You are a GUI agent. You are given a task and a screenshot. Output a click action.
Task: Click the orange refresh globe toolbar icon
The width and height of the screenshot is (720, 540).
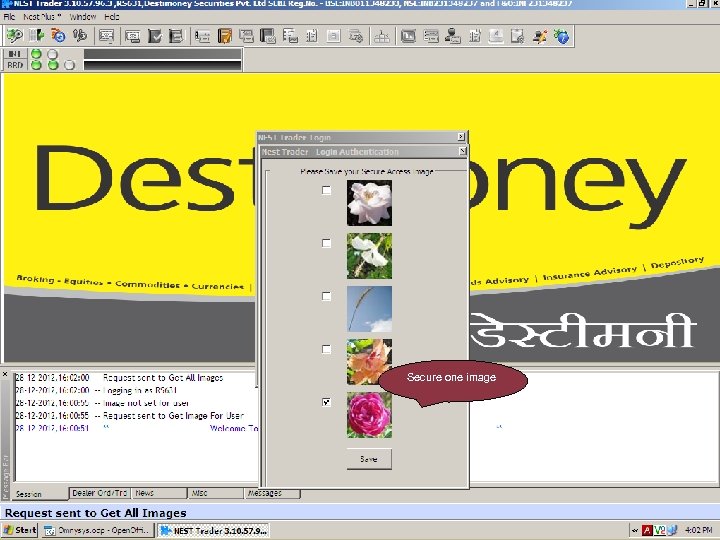click(x=58, y=35)
